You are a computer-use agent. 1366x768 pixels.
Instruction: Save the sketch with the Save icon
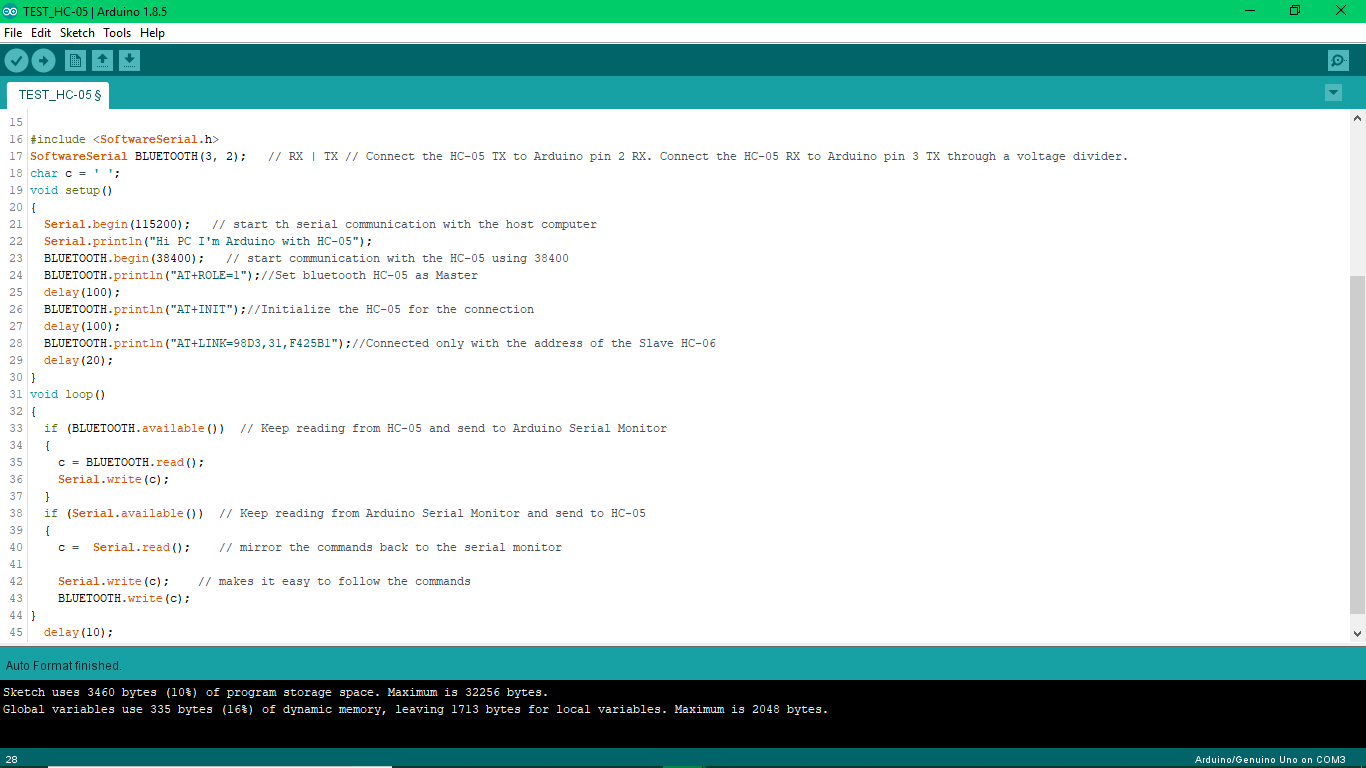point(129,61)
